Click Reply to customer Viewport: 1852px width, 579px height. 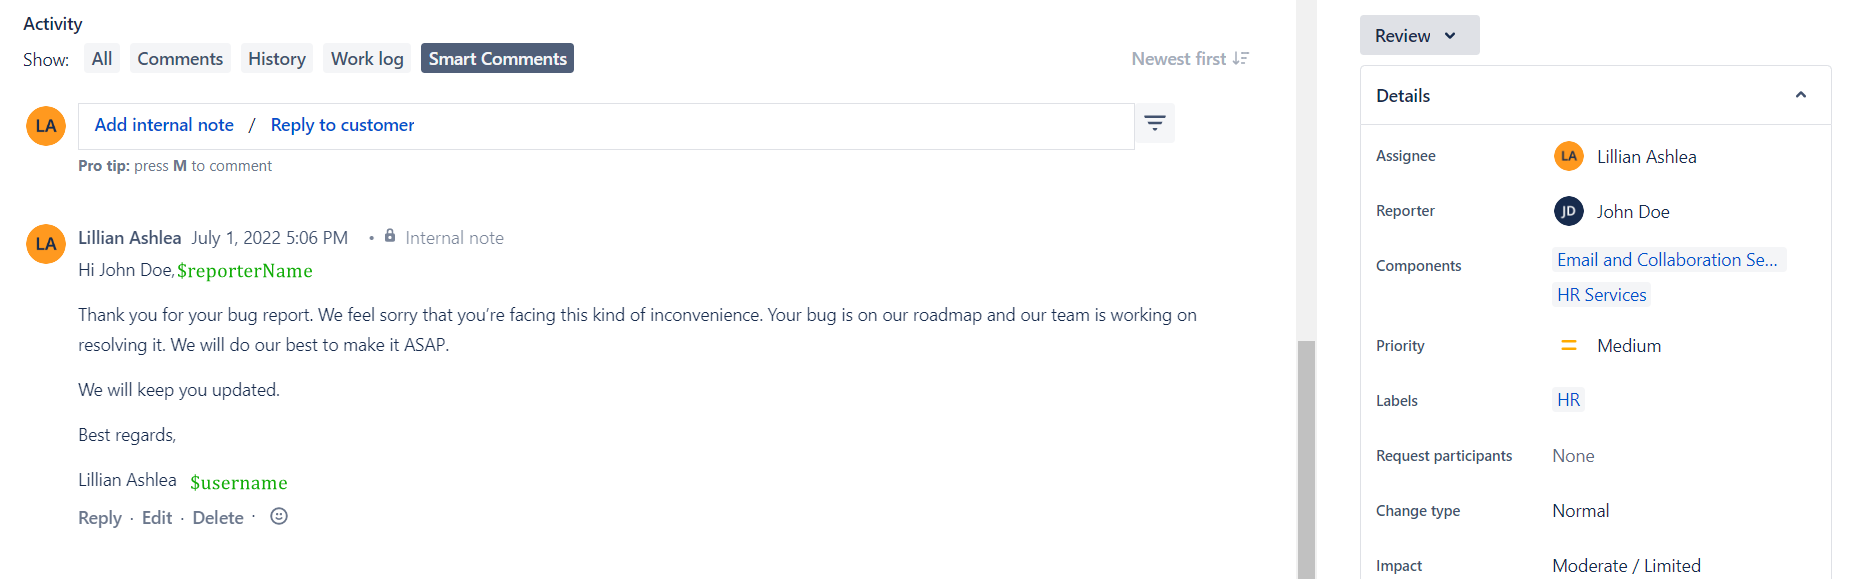[342, 125]
